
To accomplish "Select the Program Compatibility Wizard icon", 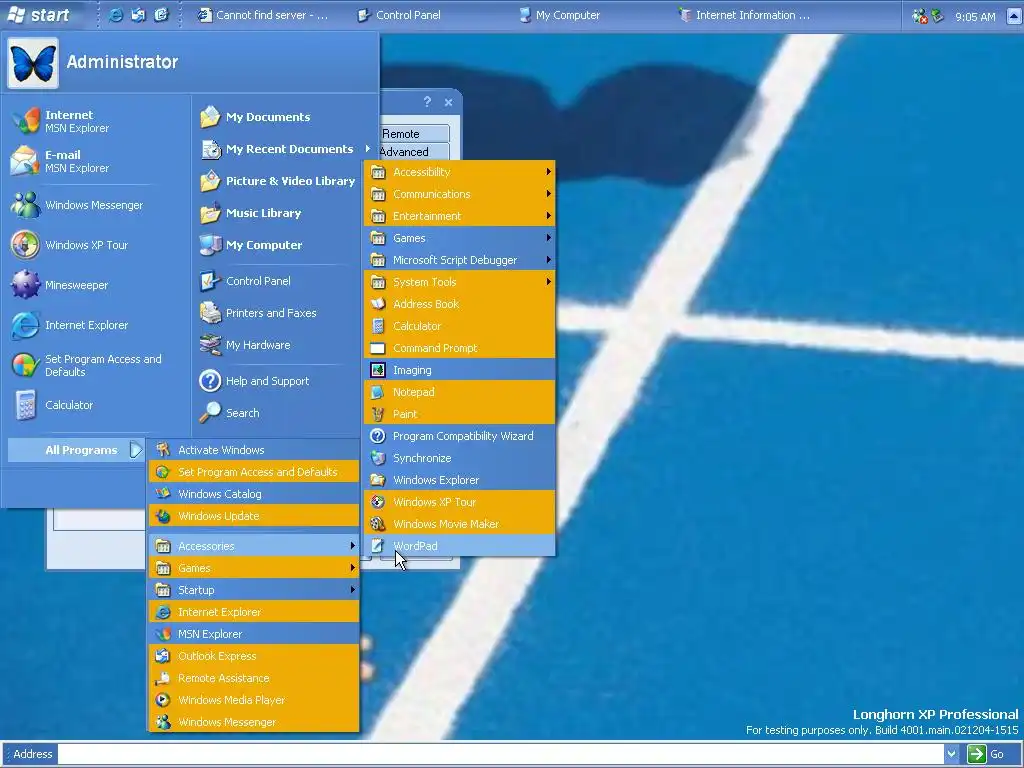I will (377, 436).
